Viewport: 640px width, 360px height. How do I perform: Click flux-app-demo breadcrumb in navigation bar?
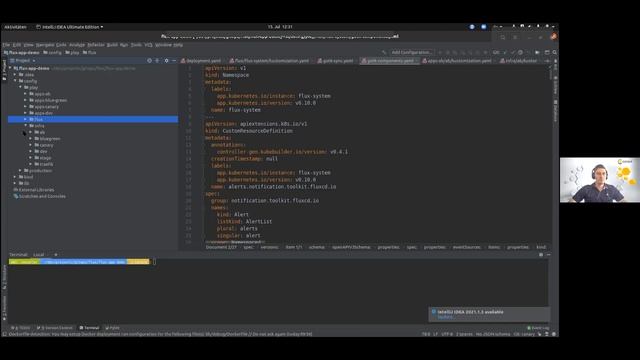[x=21, y=53]
